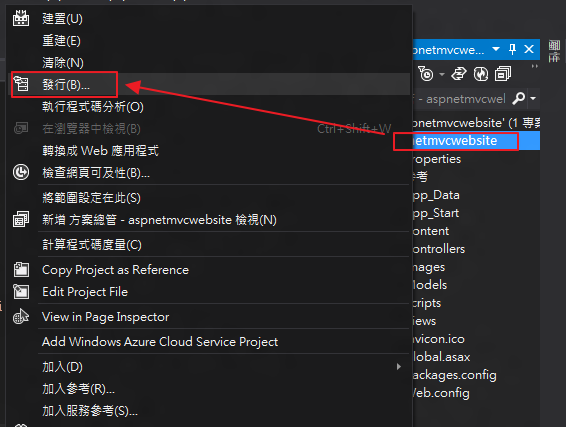566x427 pixels.
Task: Toggle the pin auto-hide icon on Solution Explorer
Action: coord(512,49)
